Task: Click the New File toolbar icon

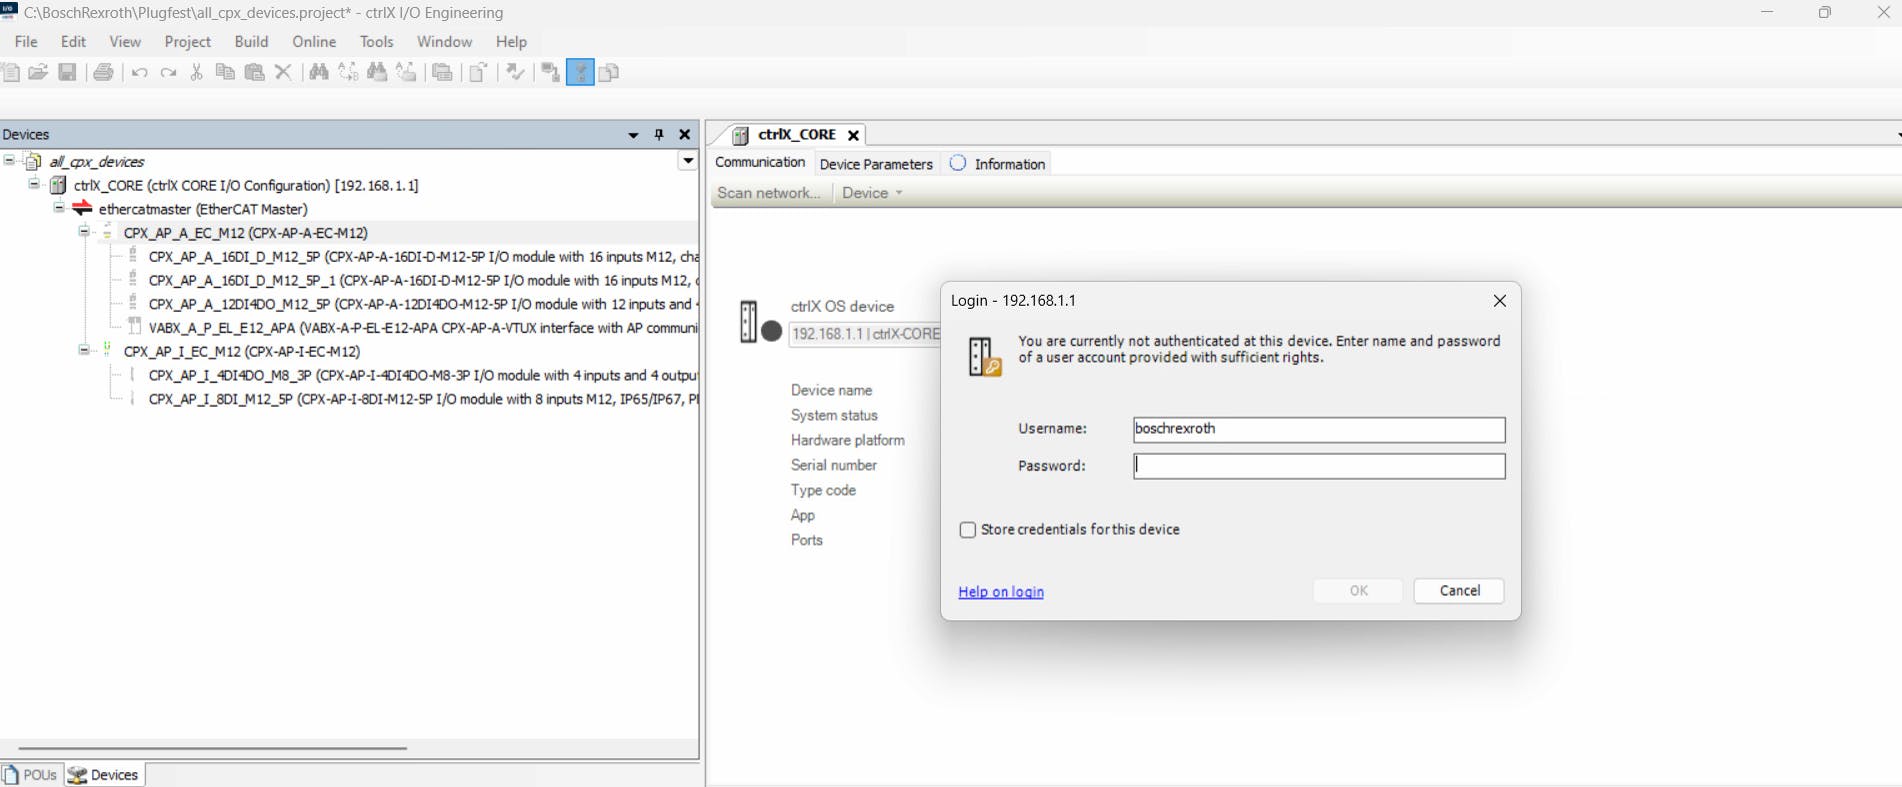Action: (x=11, y=72)
